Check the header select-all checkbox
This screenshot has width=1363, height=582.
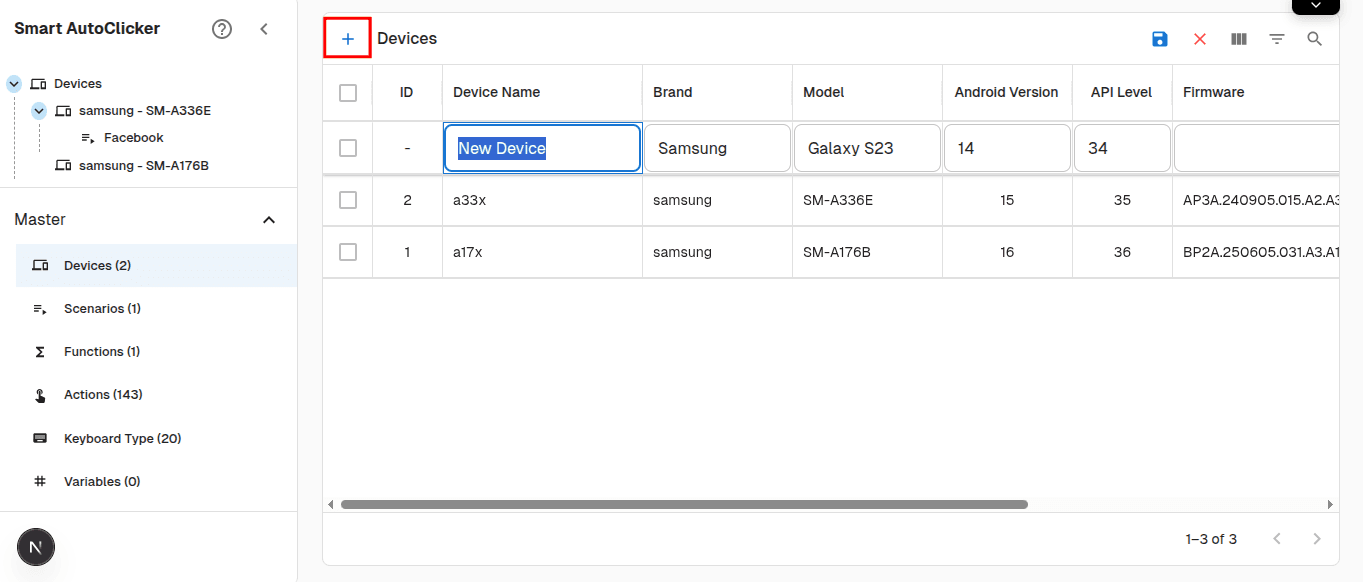pyautogui.click(x=347, y=92)
